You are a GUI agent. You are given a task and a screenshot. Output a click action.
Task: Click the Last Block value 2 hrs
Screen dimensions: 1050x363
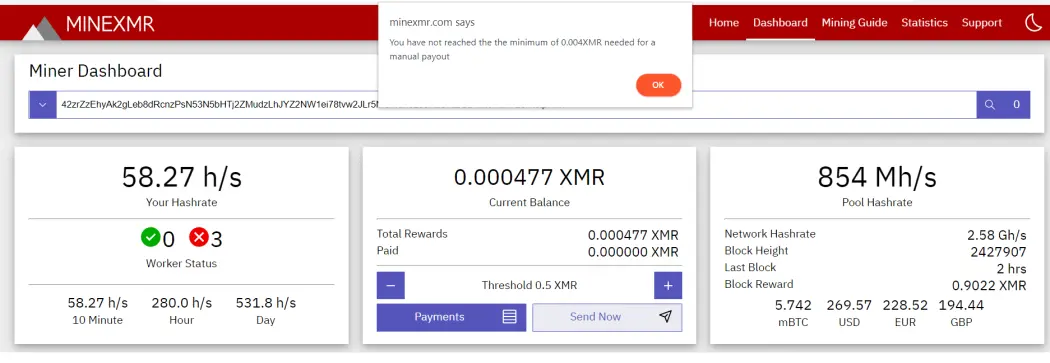coord(1011,269)
